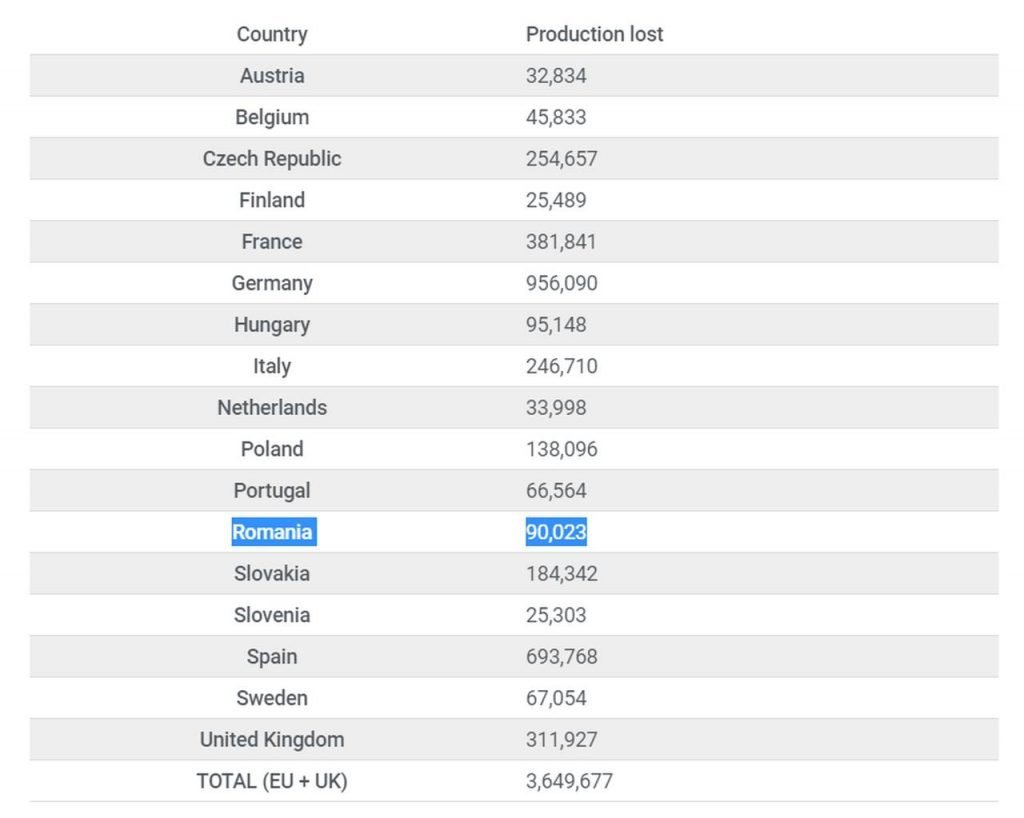This screenshot has height=818, width=1024.
Task: Select Finland's production value 25,489
Action: click(x=556, y=200)
